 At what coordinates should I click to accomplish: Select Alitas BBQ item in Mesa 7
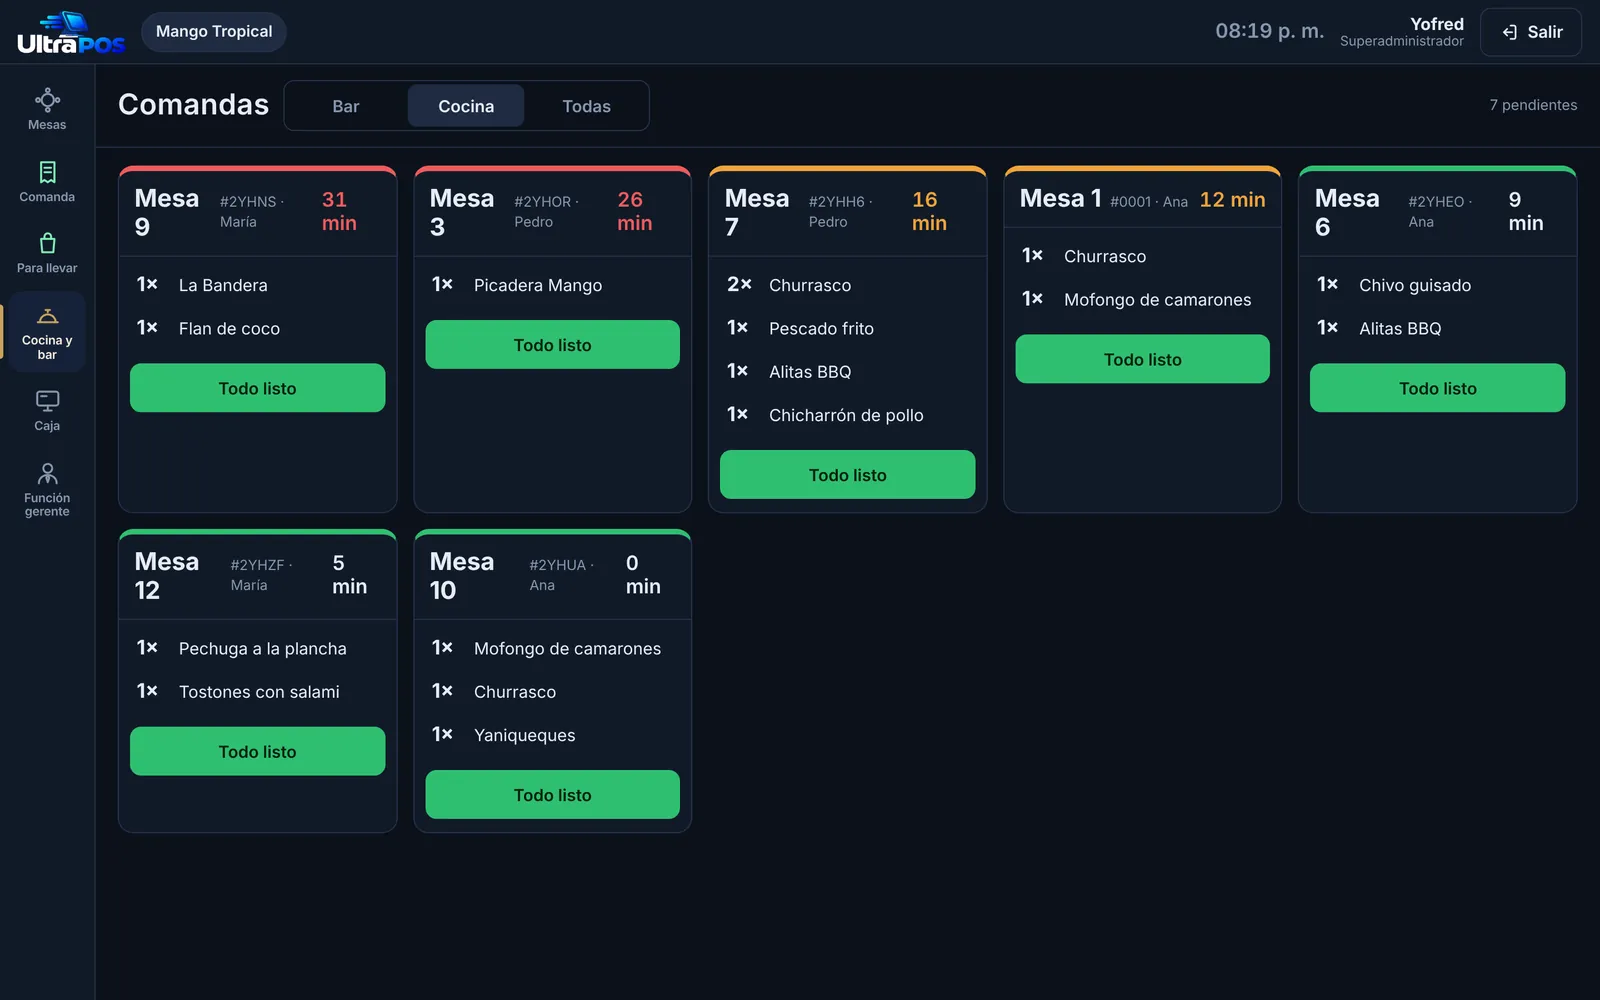coord(847,372)
